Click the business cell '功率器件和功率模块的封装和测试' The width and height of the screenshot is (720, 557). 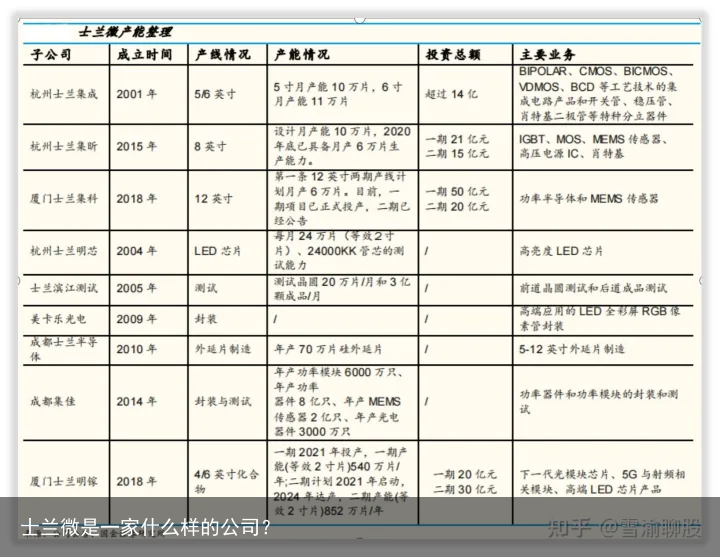click(x=599, y=401)
